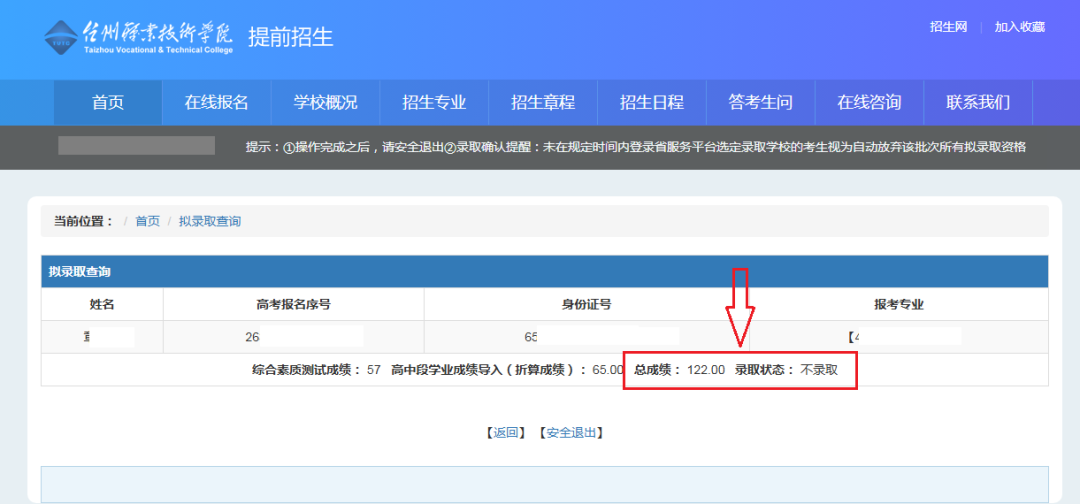Click the Taizhou Vocational College logo
The image size is (1080, 504).
point(139,37)
